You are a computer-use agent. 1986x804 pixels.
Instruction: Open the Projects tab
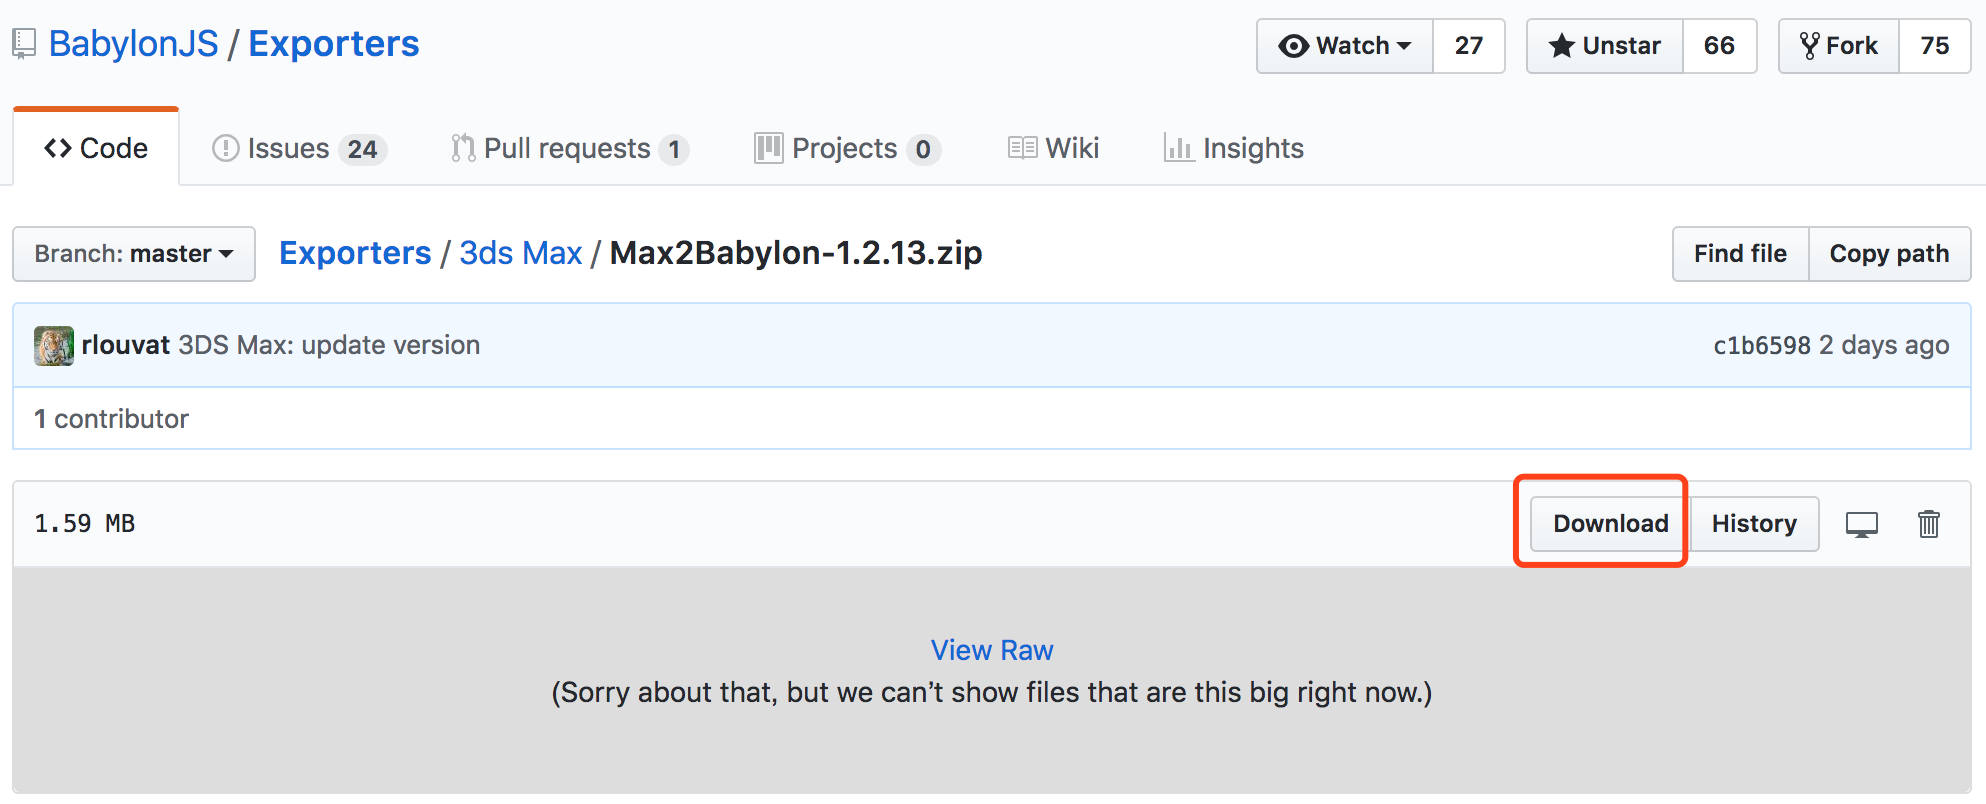846,149
